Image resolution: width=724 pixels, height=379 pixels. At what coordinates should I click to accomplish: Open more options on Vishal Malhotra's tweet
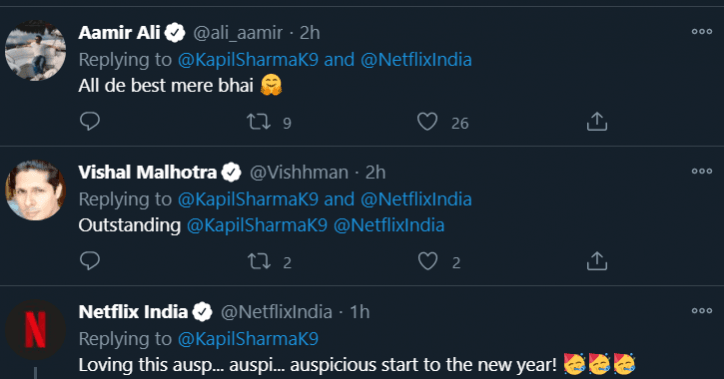[701, 171]
